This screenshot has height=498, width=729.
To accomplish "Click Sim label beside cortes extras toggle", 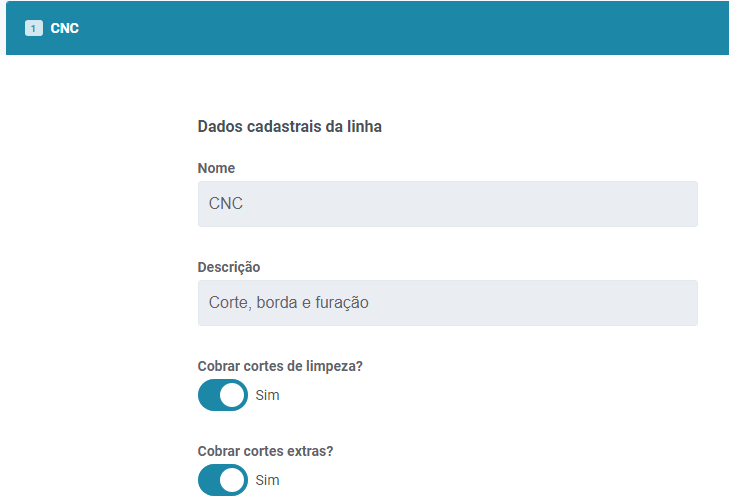I will [268, 480].
